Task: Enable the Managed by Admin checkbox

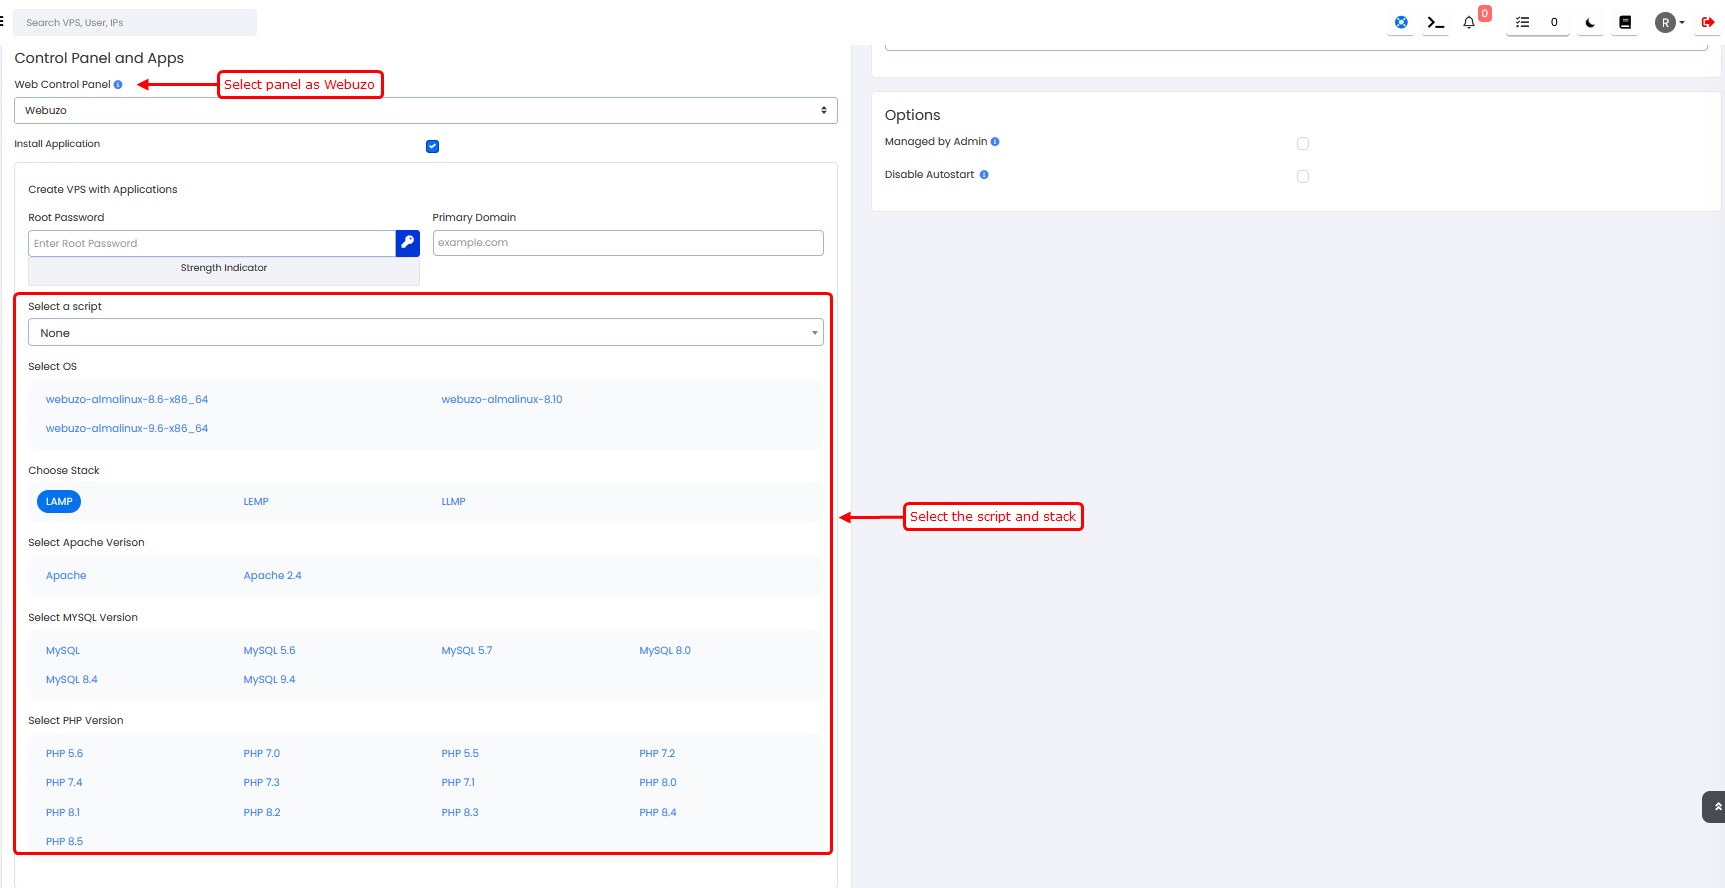Action: [x=1302, y=143]
